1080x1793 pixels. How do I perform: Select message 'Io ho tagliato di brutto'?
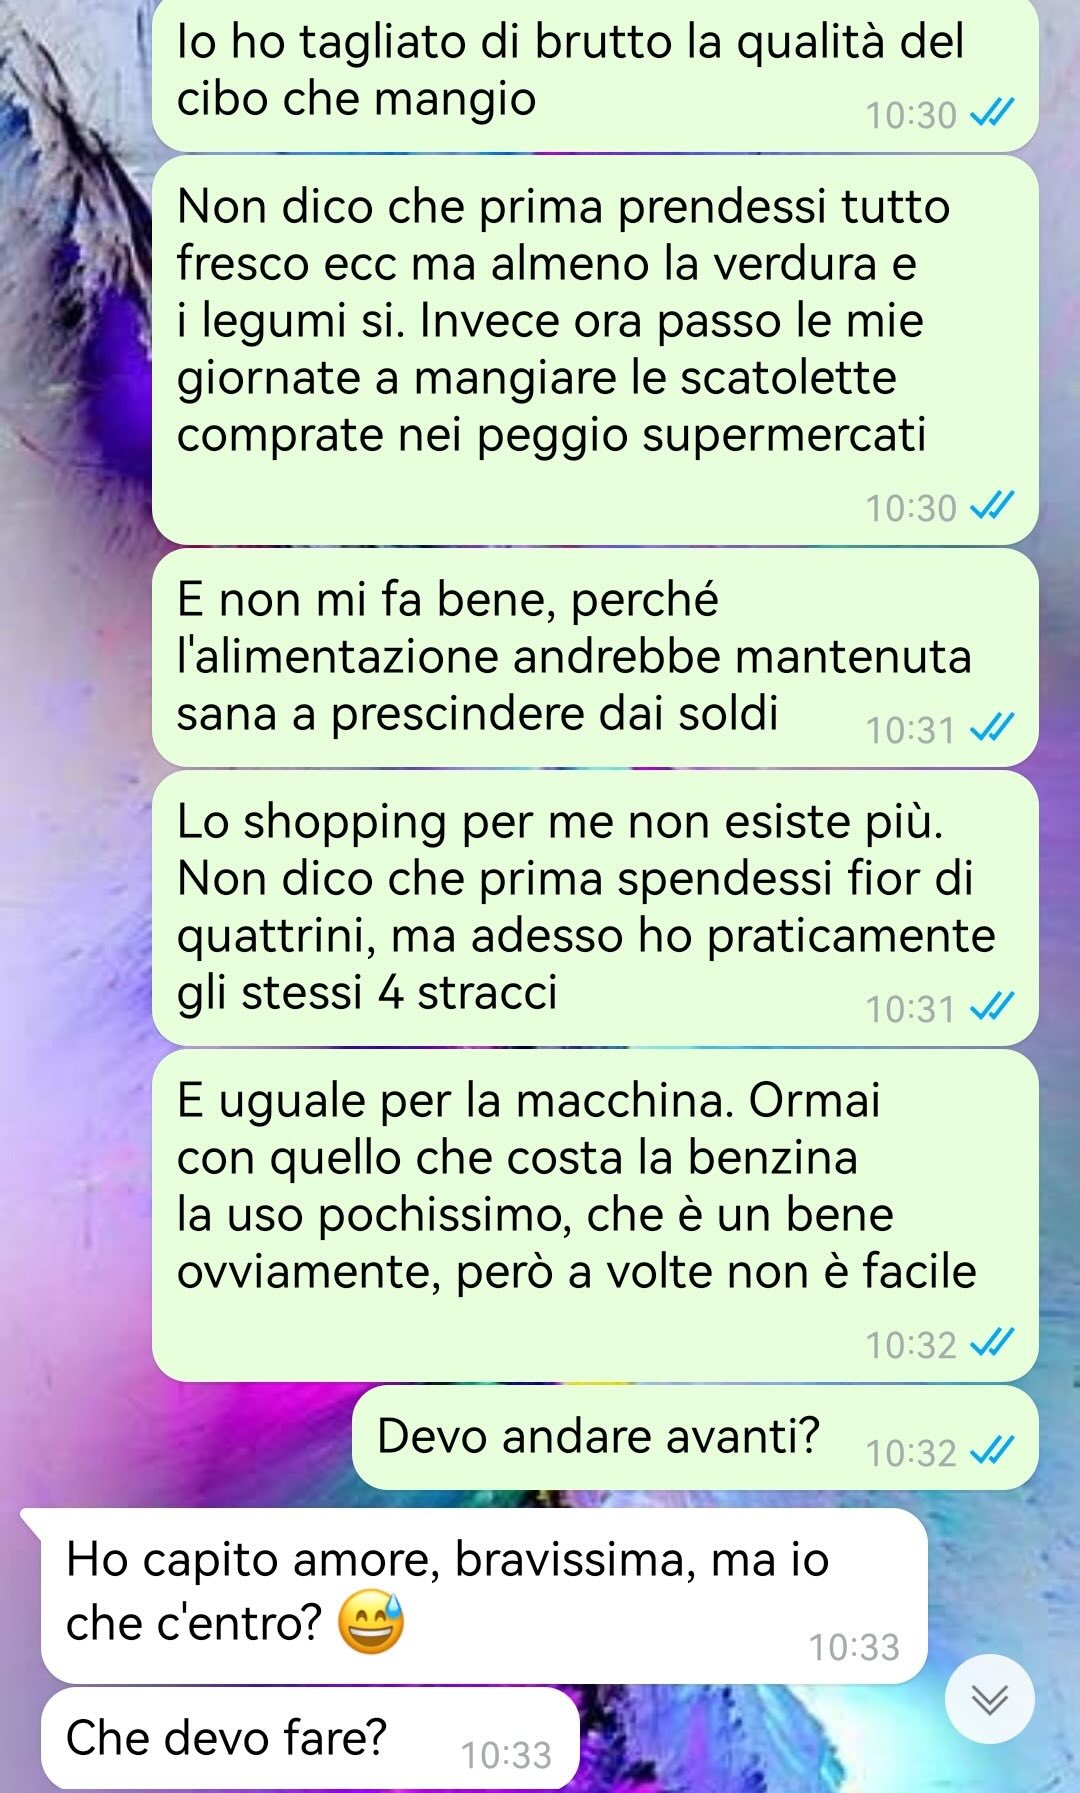(595, 75)
